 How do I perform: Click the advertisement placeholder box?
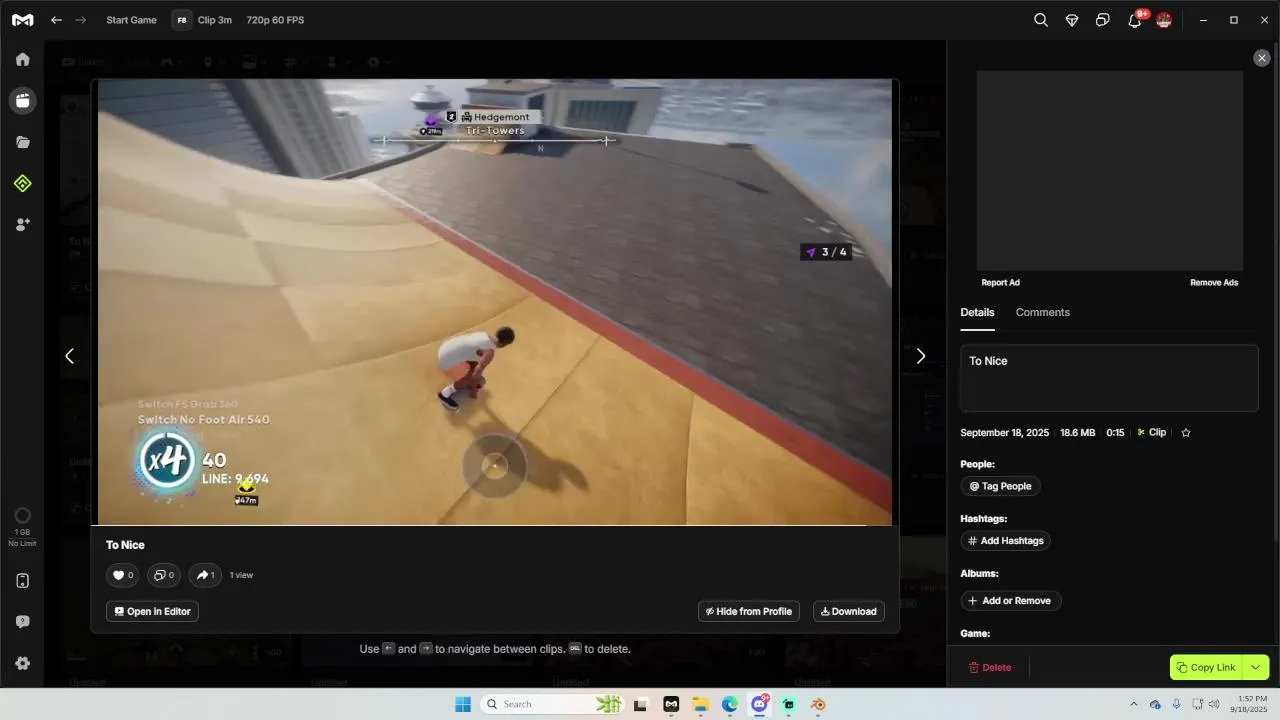pos(1109,171)
